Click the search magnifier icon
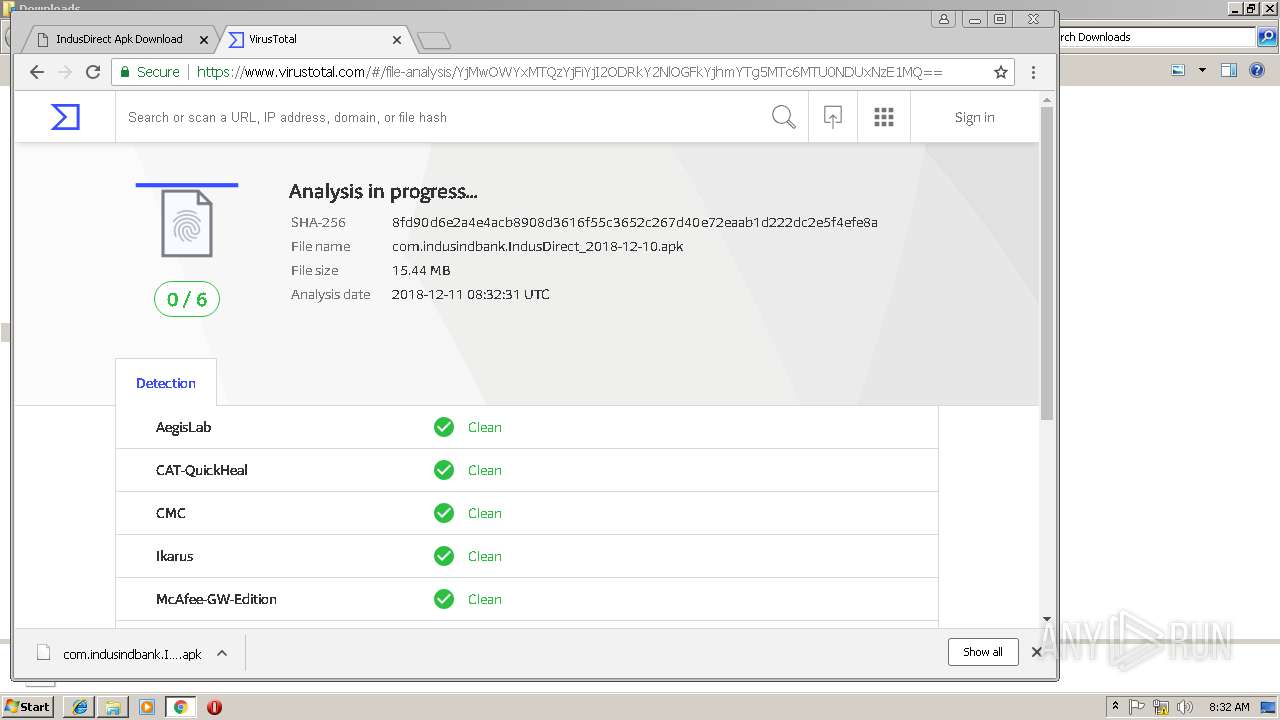This screenshot has height=720, width=1280. 784,117
